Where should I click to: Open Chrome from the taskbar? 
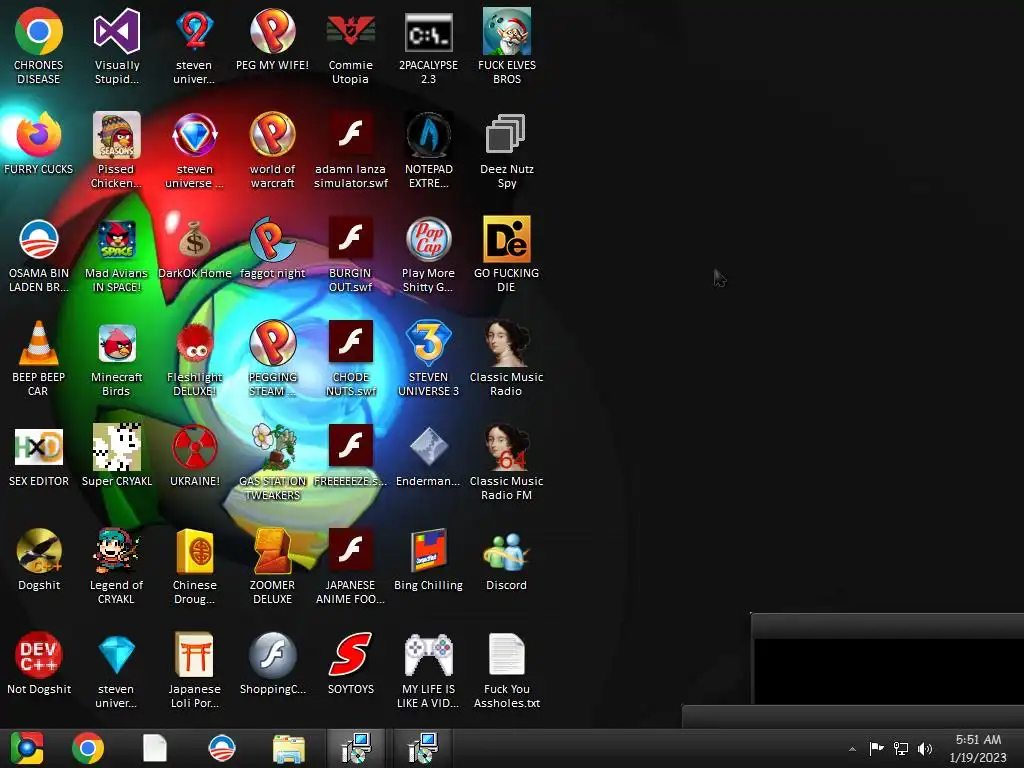88,748
